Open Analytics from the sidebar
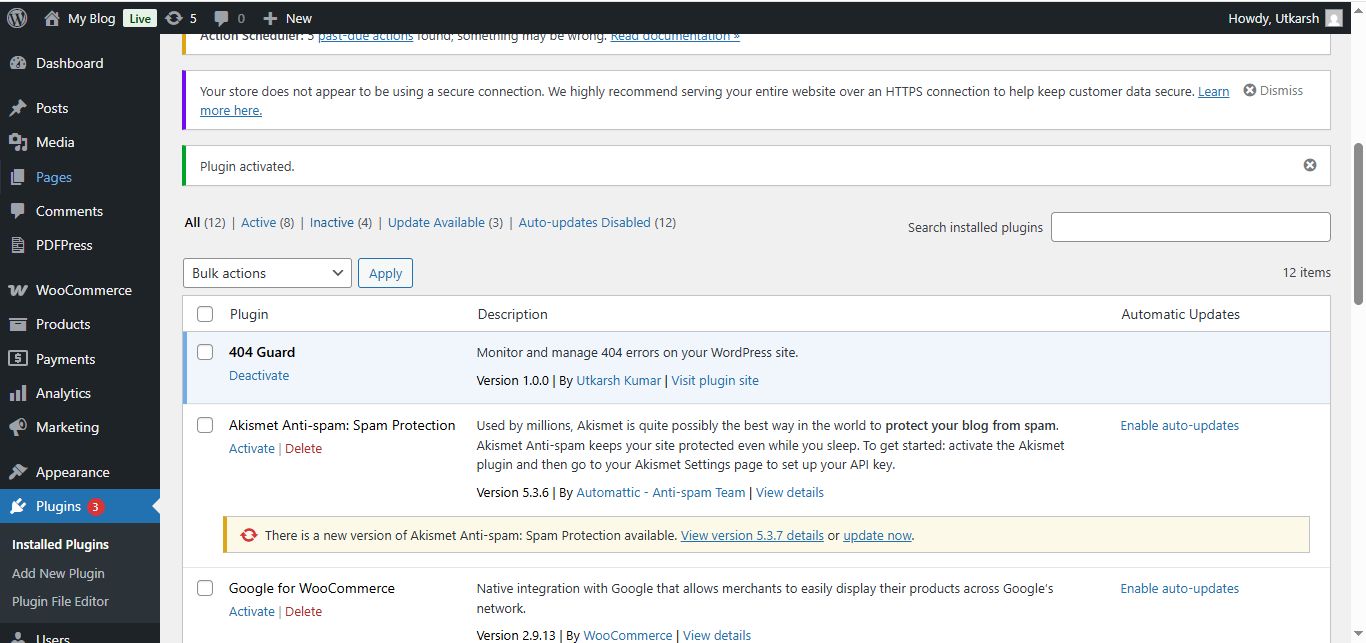Screen dimensions: 1366x643 (63, 393)
